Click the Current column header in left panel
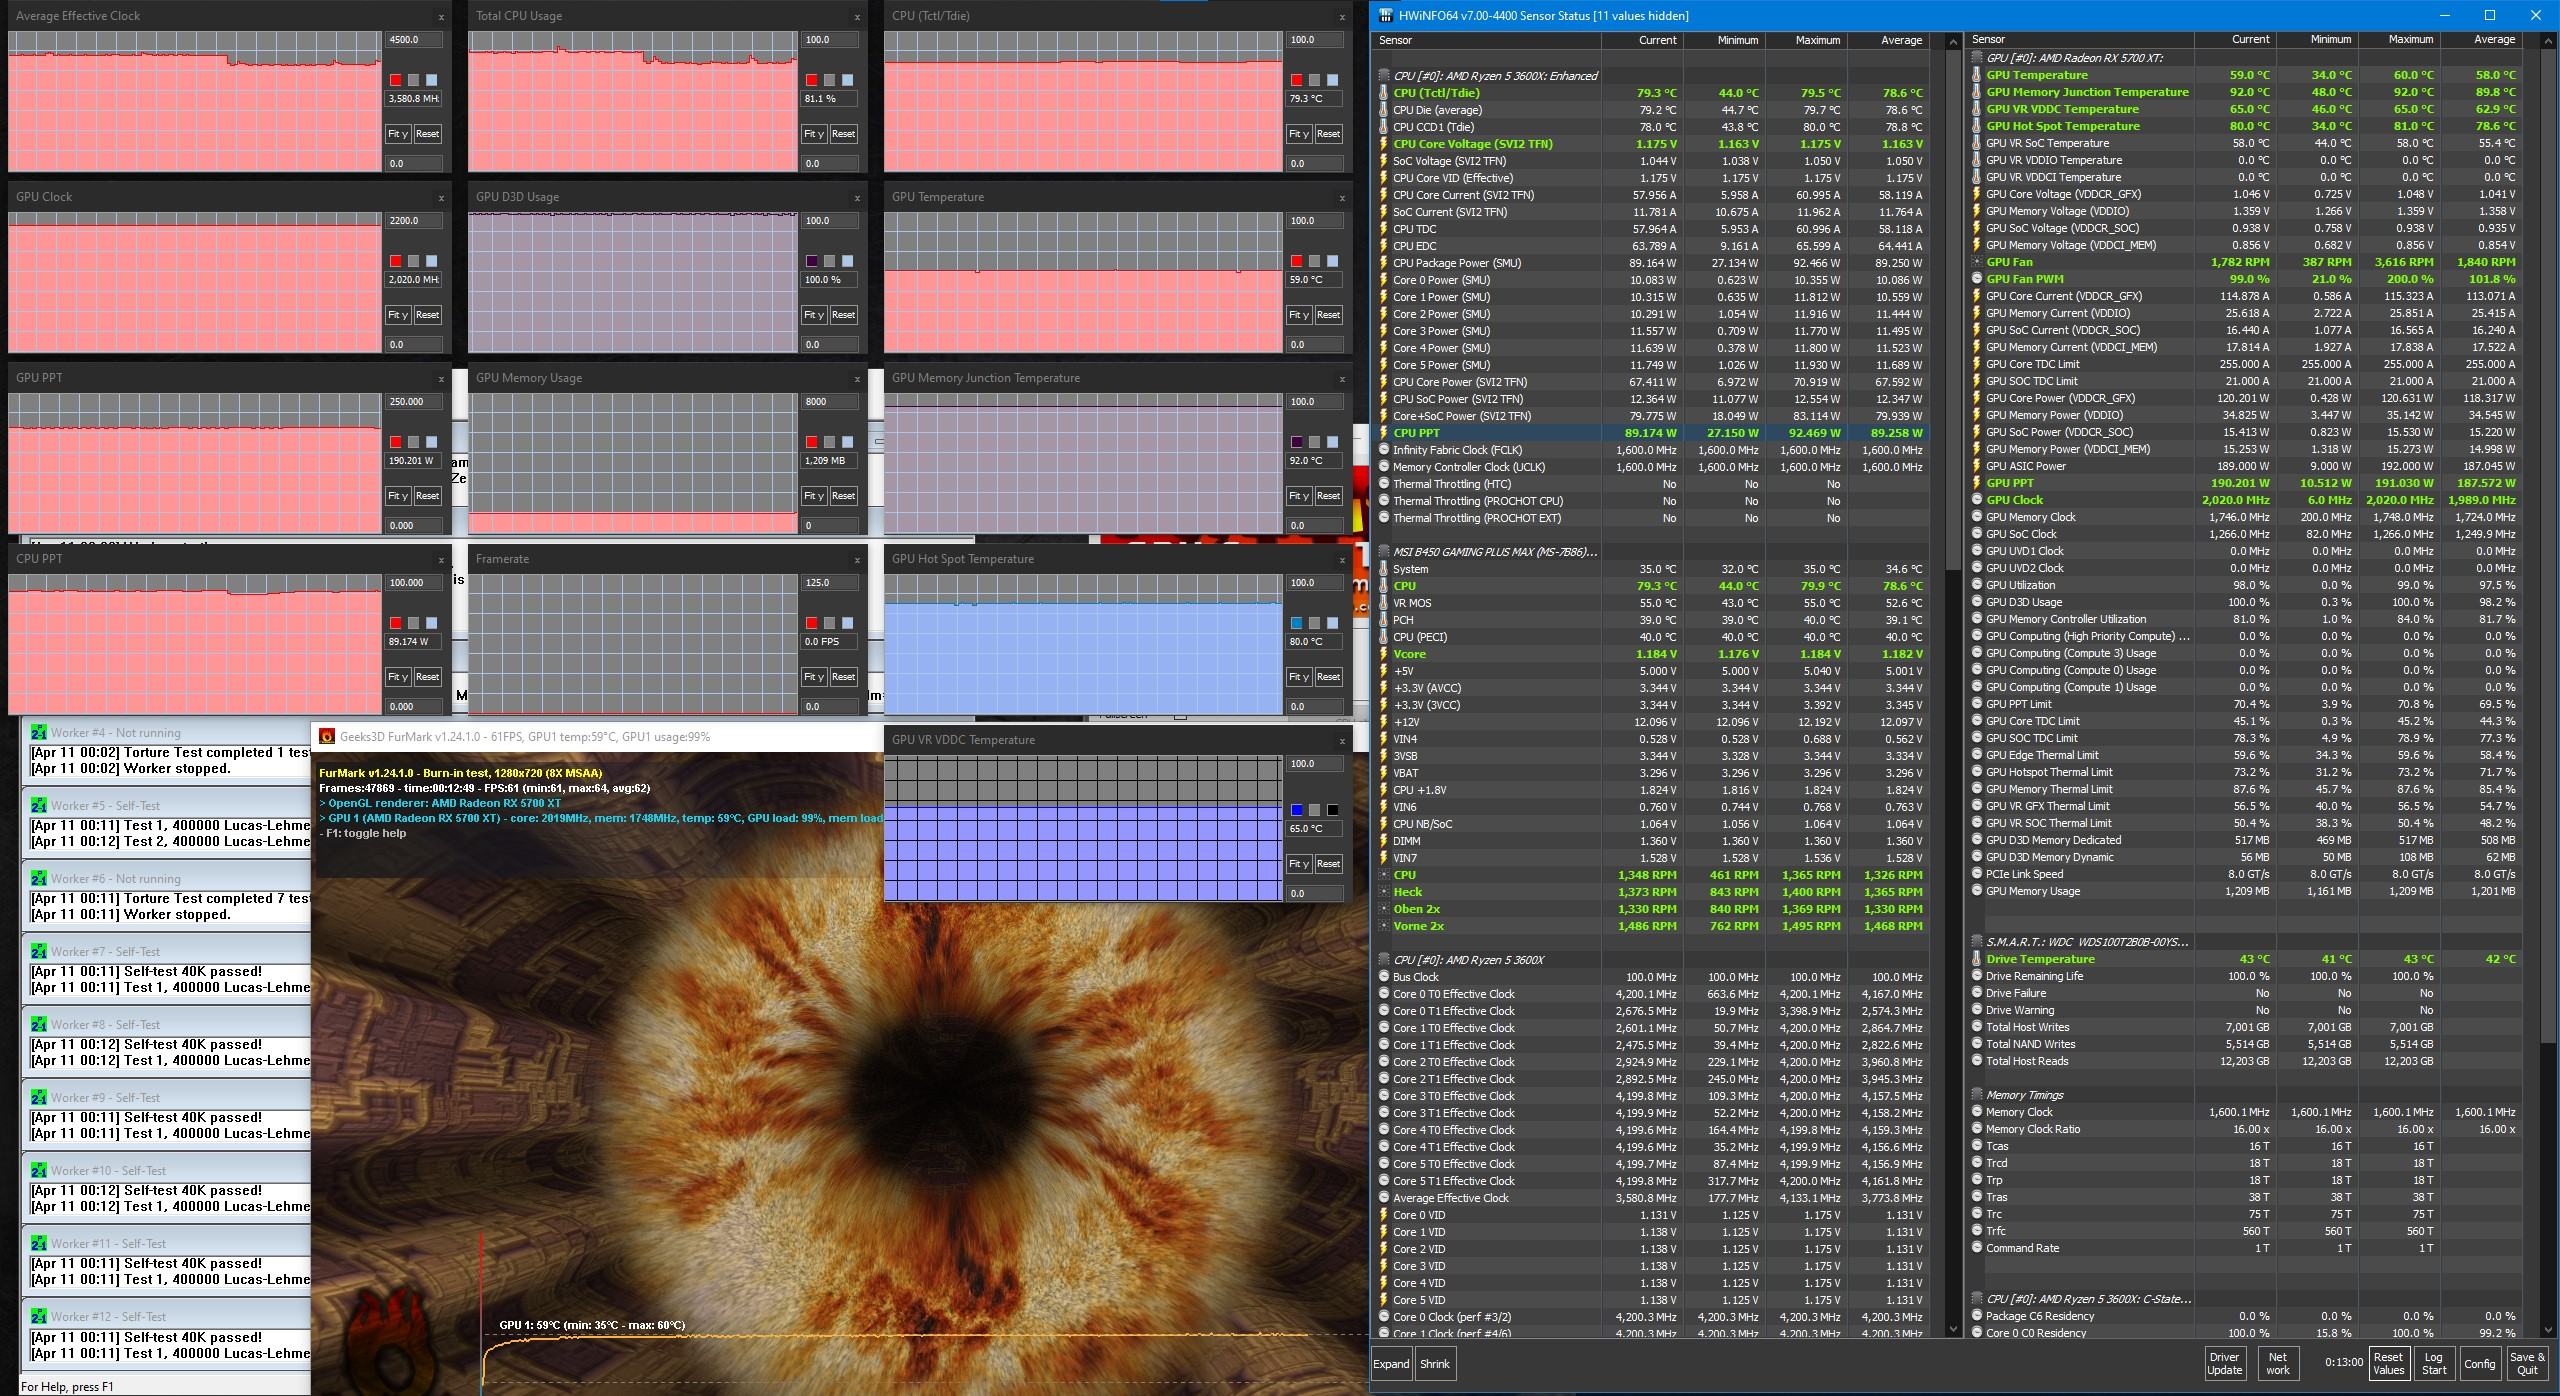 click(x=1643, y=40)
